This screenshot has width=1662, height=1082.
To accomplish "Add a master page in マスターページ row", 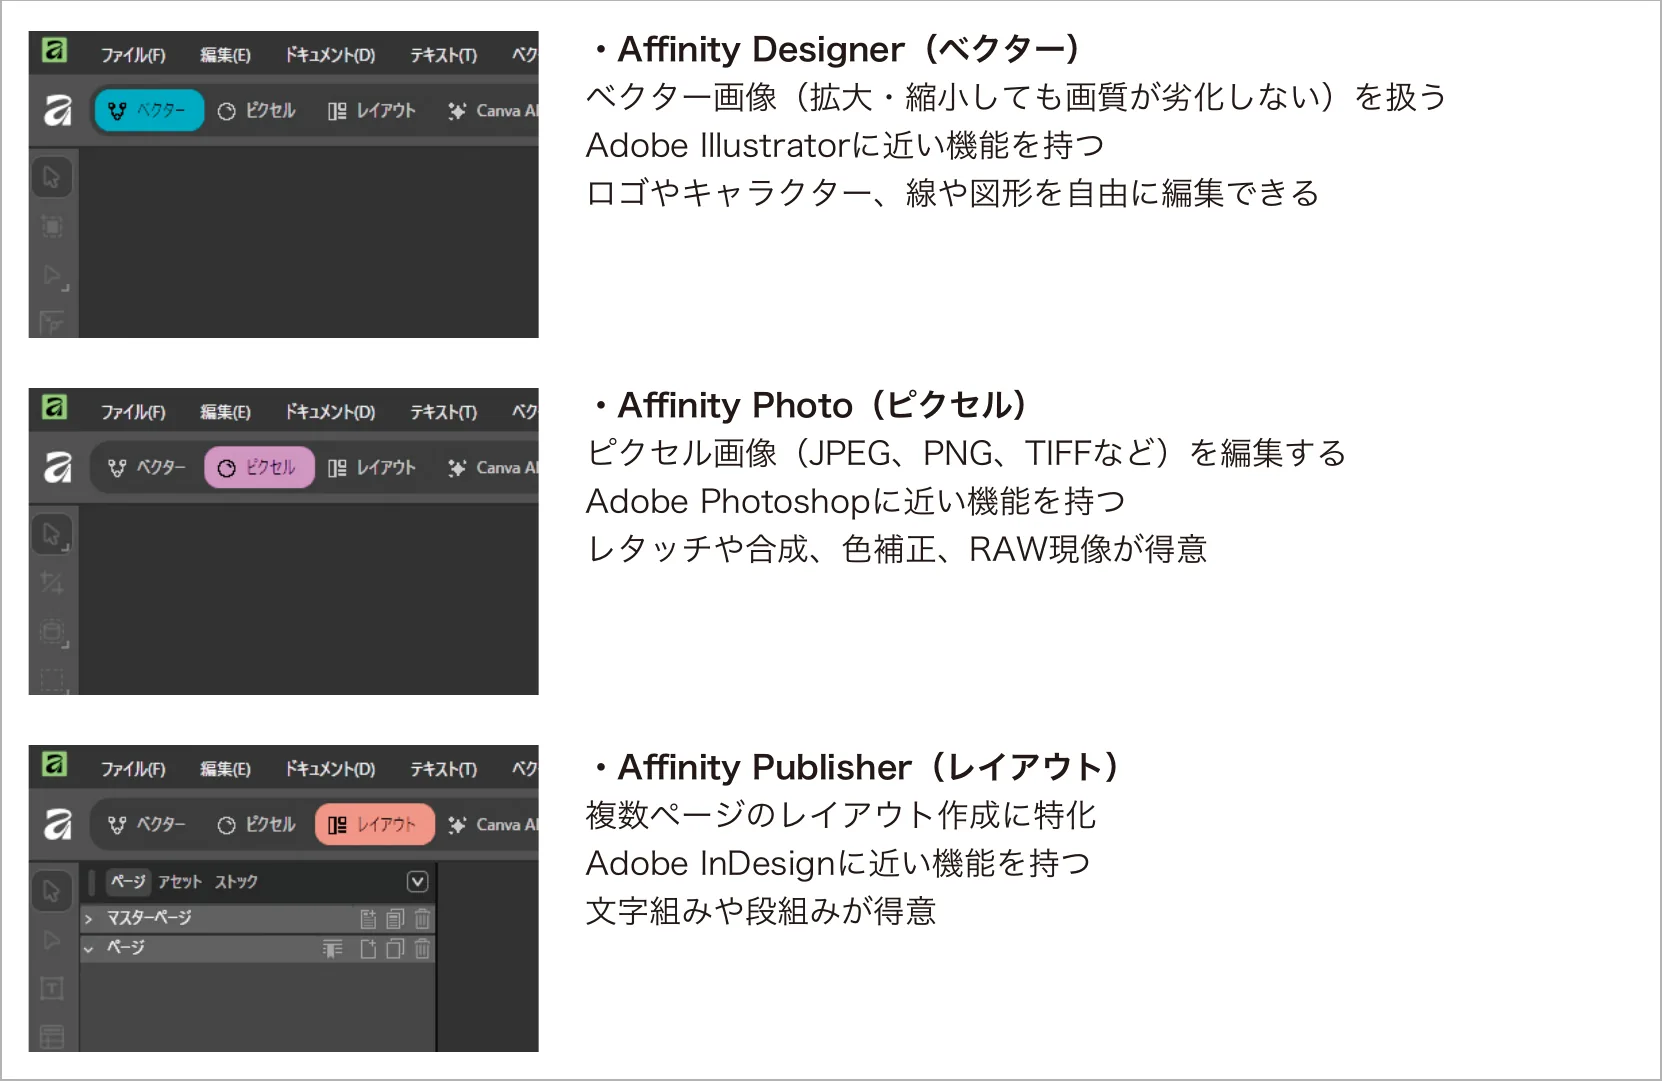I will pos(368,918).
